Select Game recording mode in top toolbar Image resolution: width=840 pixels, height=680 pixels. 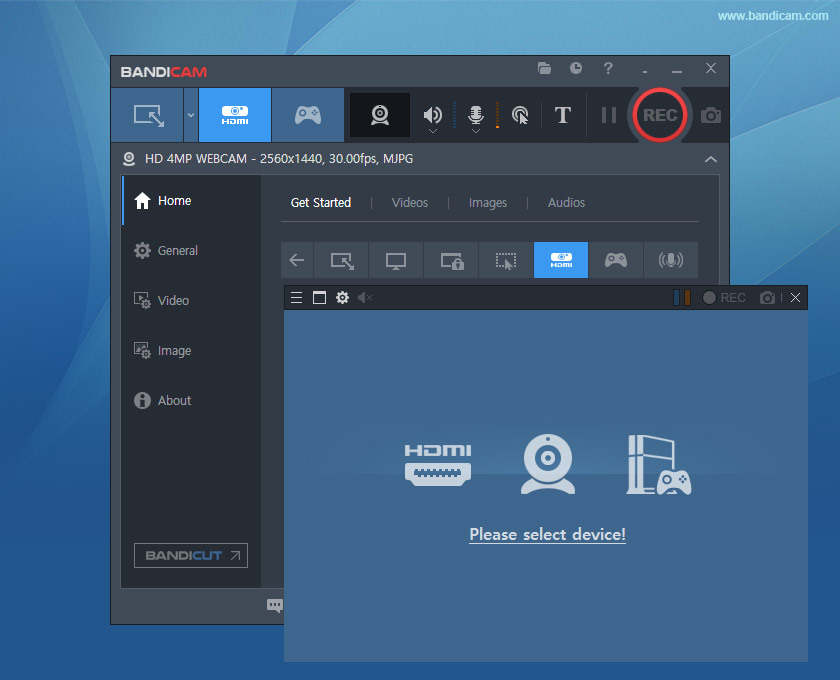pos(307,115)
